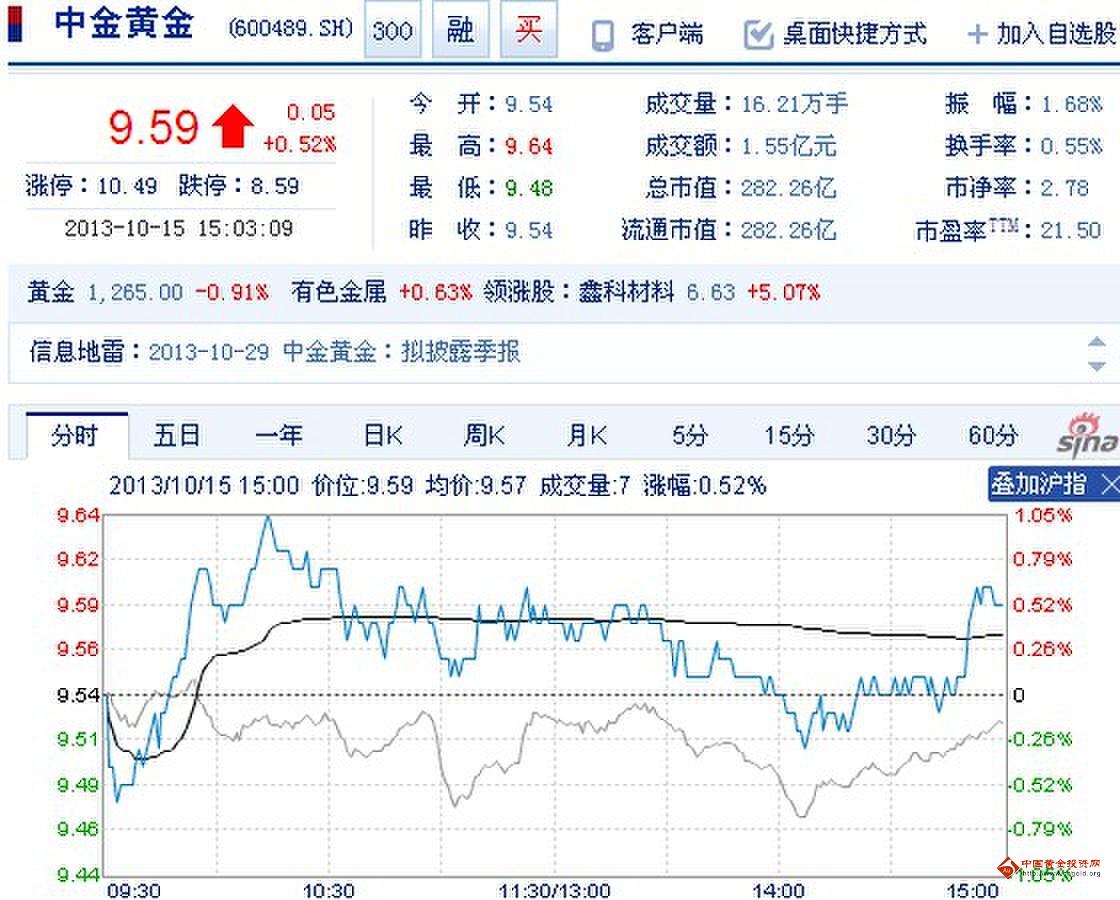Open the 日K chart tab
This screenshot has width=1120, height=900.
tap(383, 435)
